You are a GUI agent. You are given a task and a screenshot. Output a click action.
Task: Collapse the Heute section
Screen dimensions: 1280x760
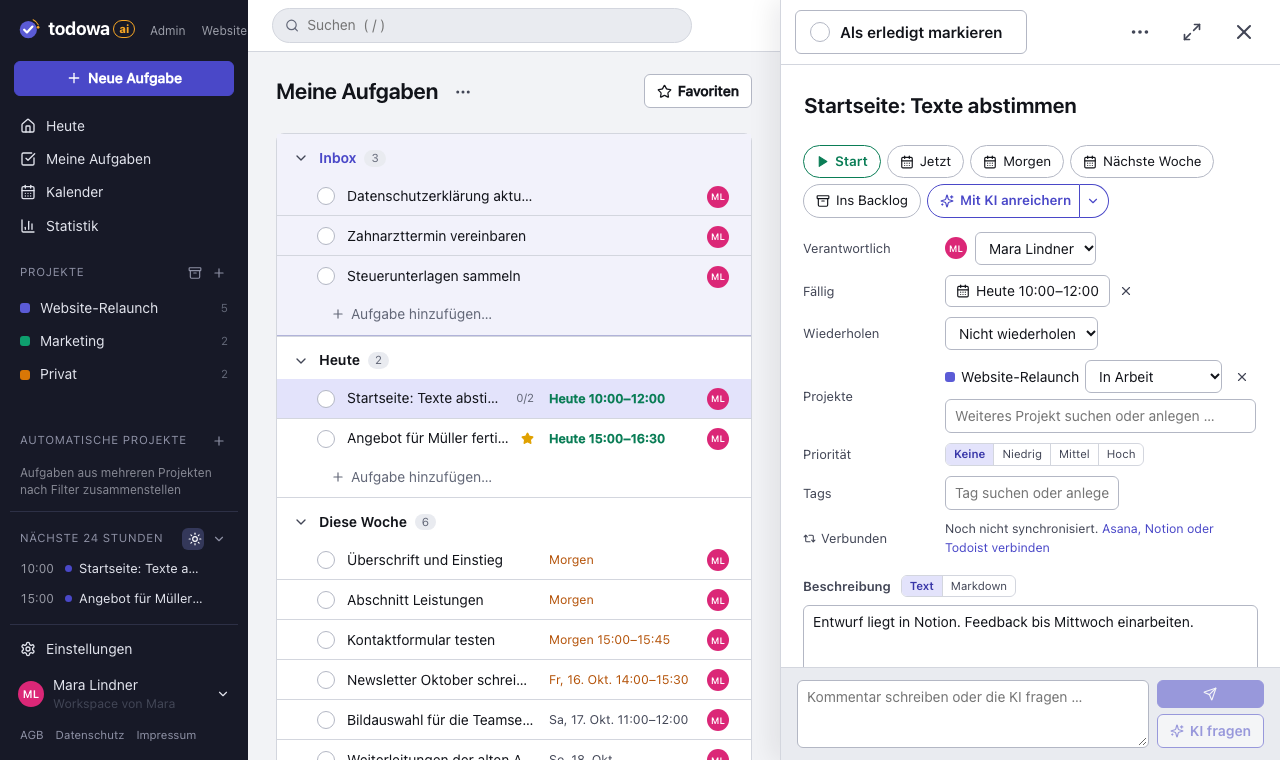pos(301,360)
